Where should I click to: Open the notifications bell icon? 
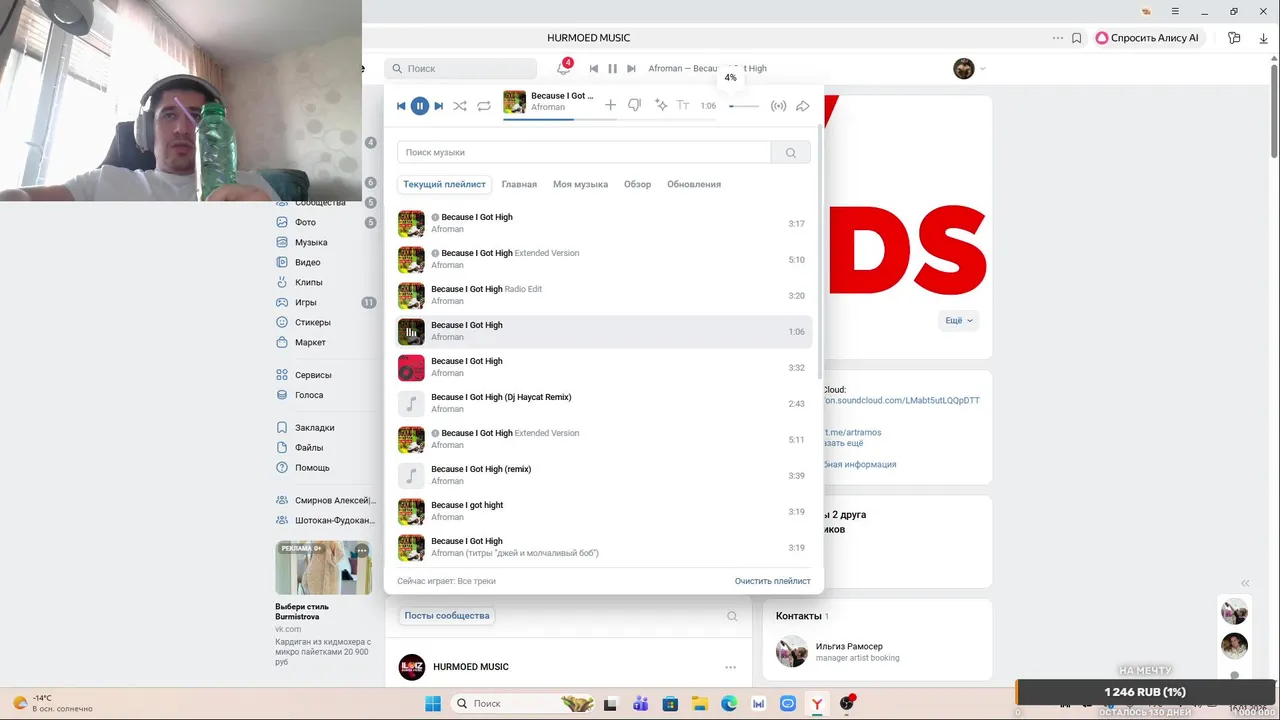[x=564, y=68]
